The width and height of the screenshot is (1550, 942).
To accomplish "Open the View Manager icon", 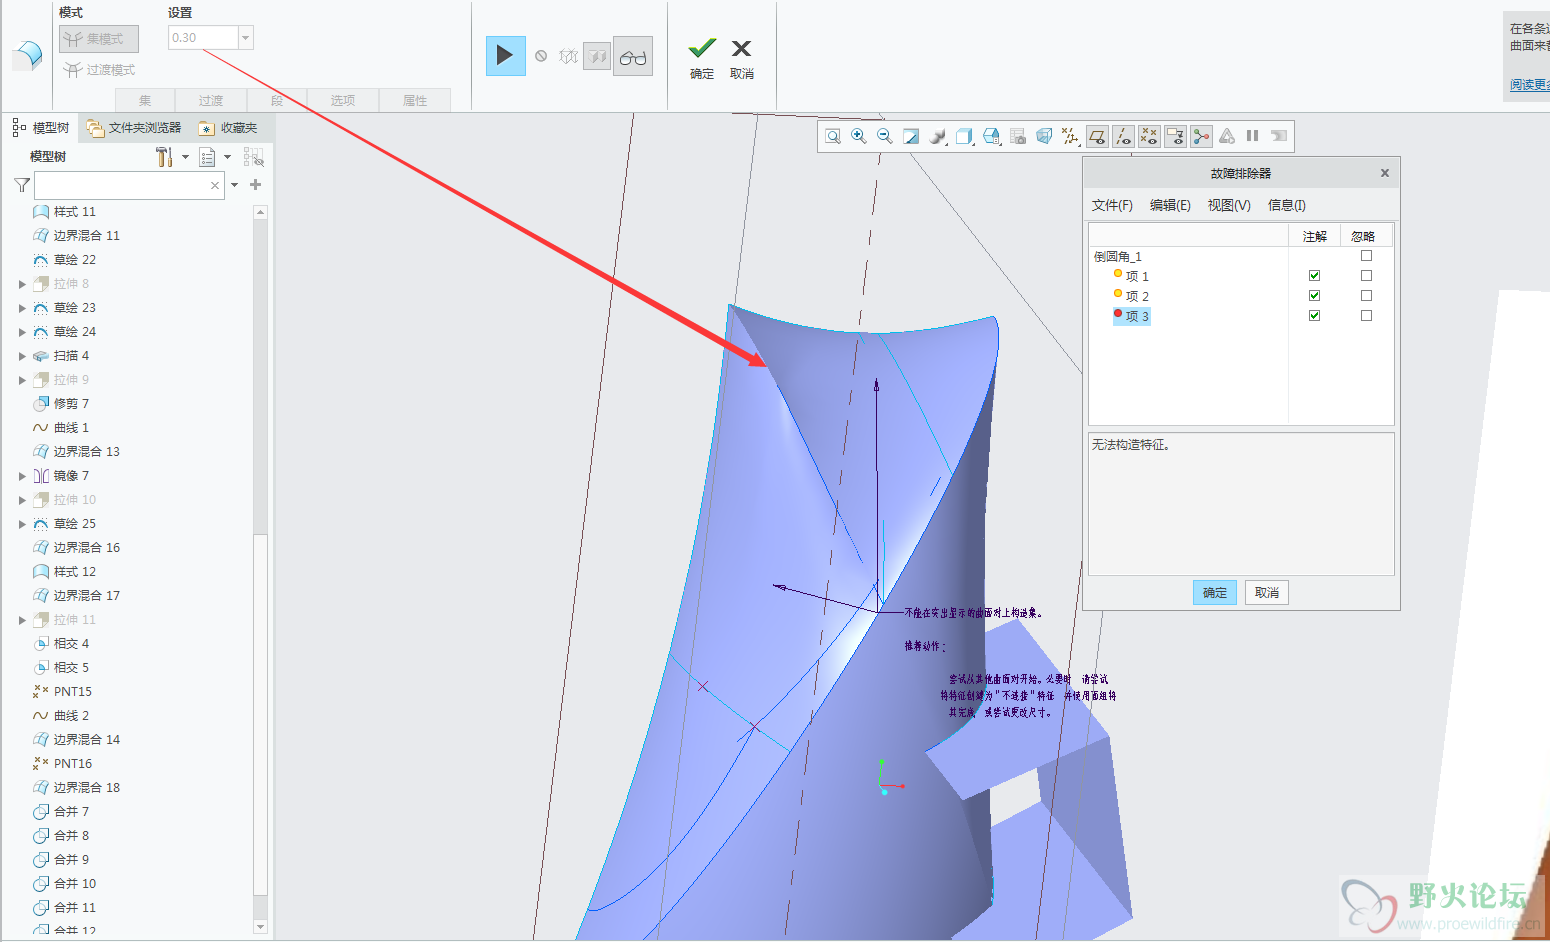I will (1018, 137).
